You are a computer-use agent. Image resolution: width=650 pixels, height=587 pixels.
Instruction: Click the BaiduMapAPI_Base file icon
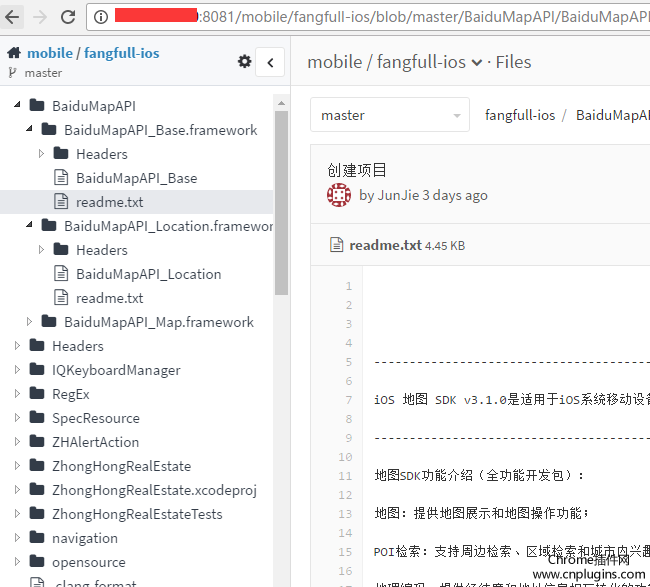point(61,177)
